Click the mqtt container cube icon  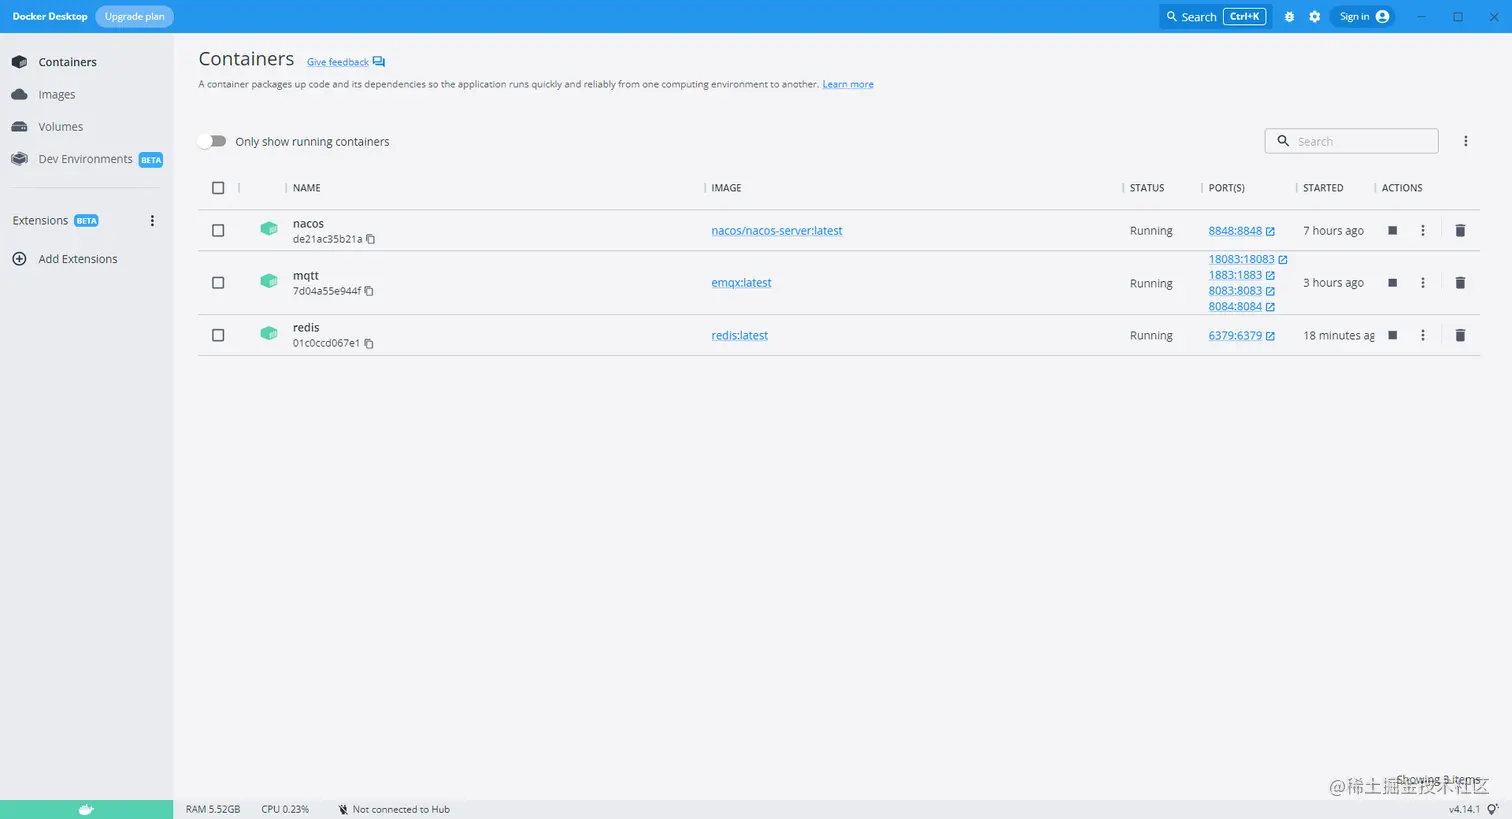tap(269, 281)
